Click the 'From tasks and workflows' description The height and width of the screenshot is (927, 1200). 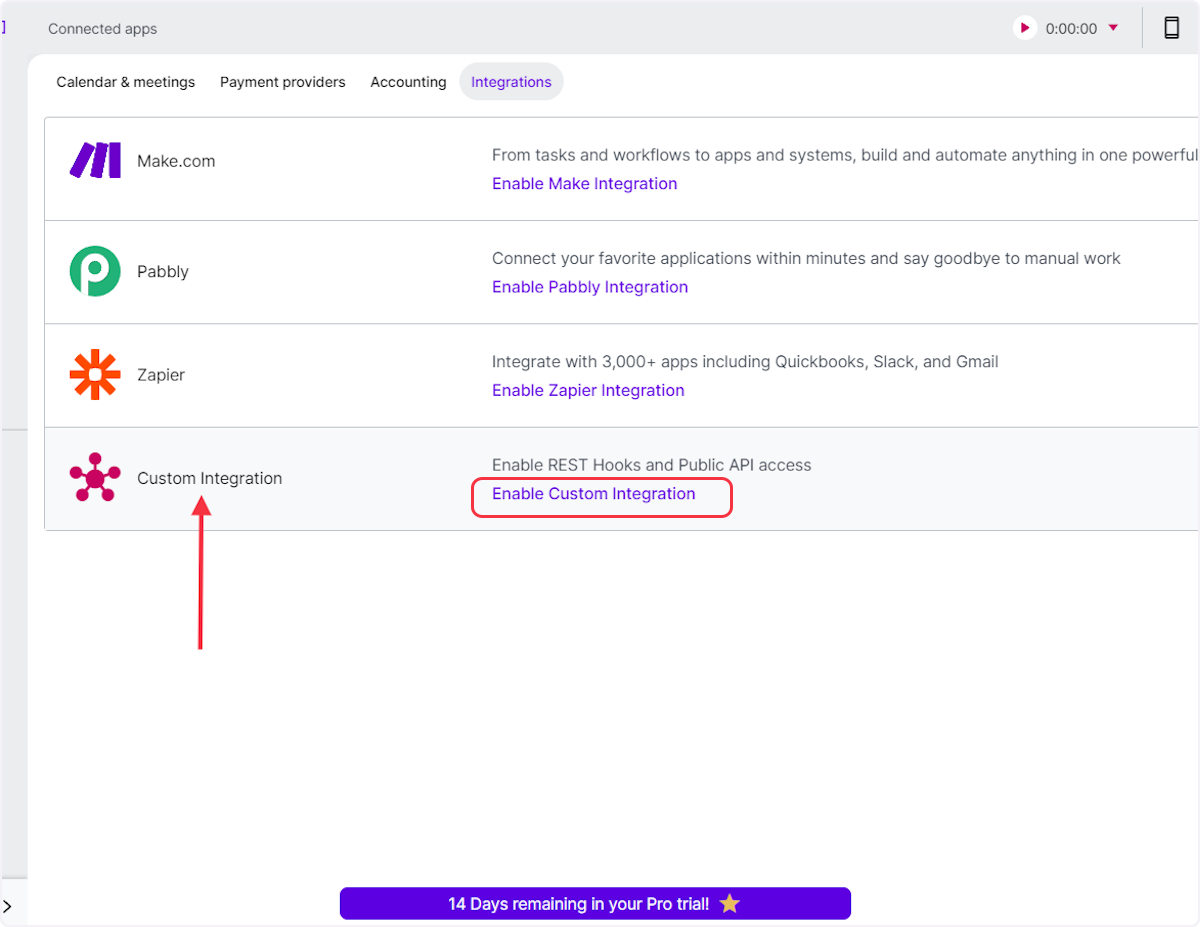point(845,155)
